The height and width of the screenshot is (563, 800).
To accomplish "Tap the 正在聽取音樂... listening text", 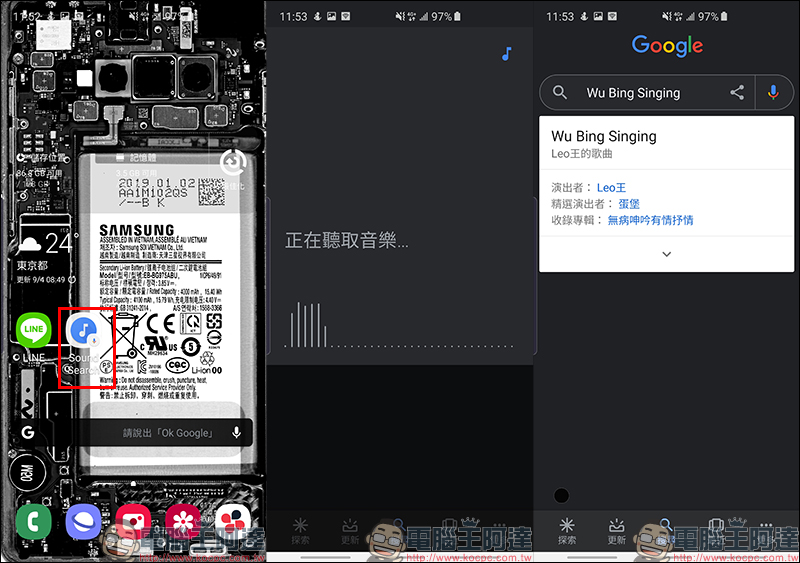I will pos(346,240).
